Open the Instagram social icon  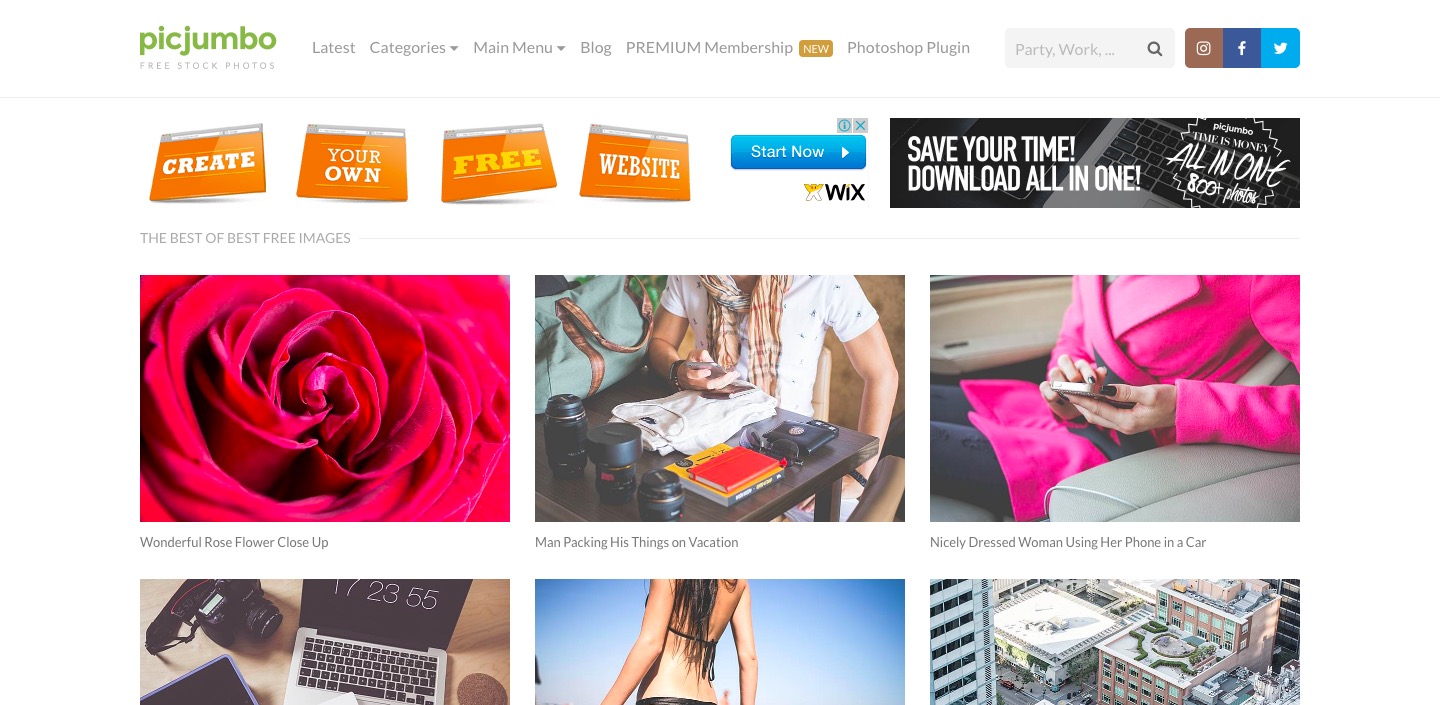1204,48
